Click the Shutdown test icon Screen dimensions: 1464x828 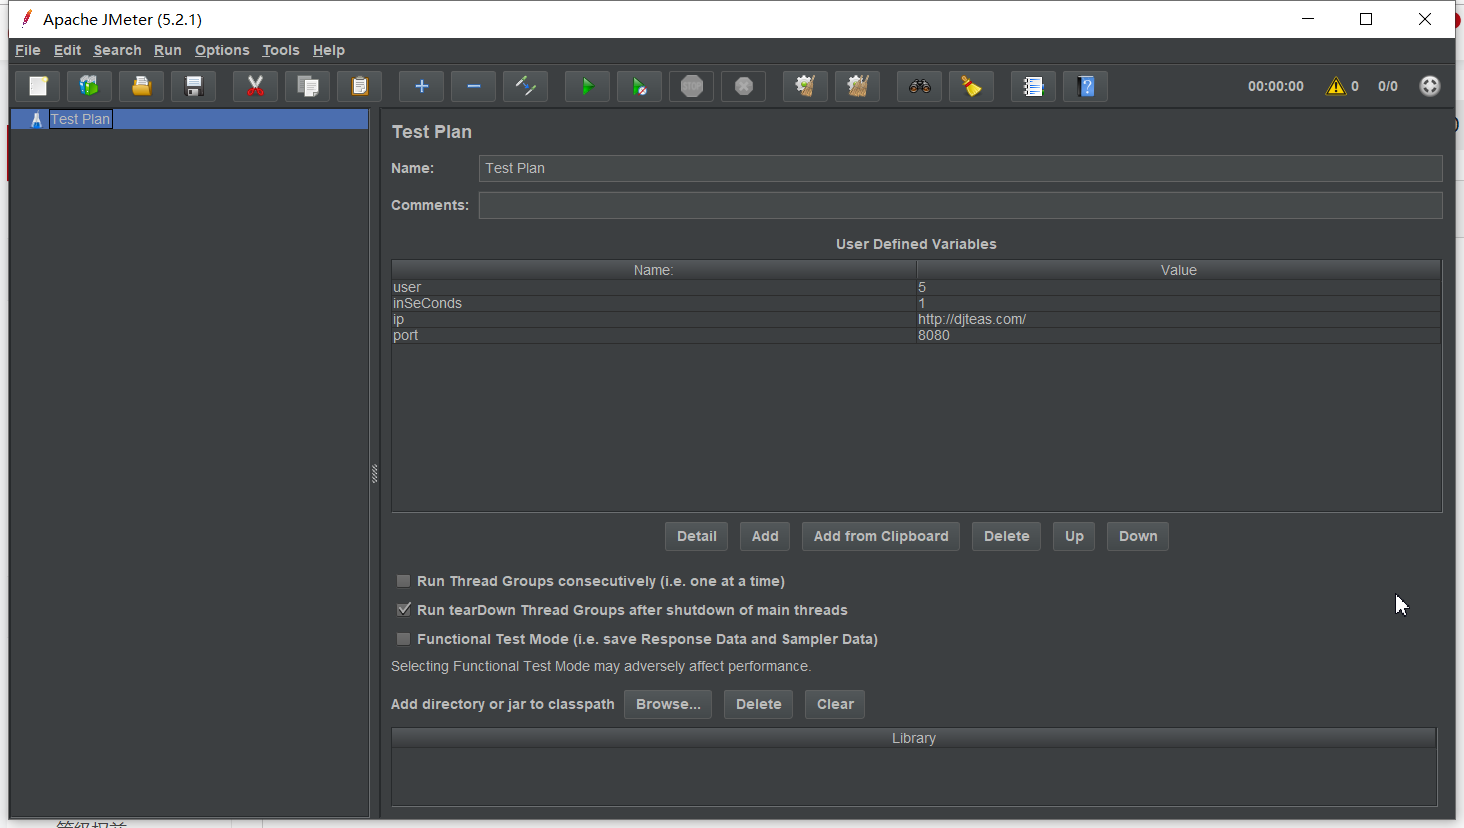(744, 86)
